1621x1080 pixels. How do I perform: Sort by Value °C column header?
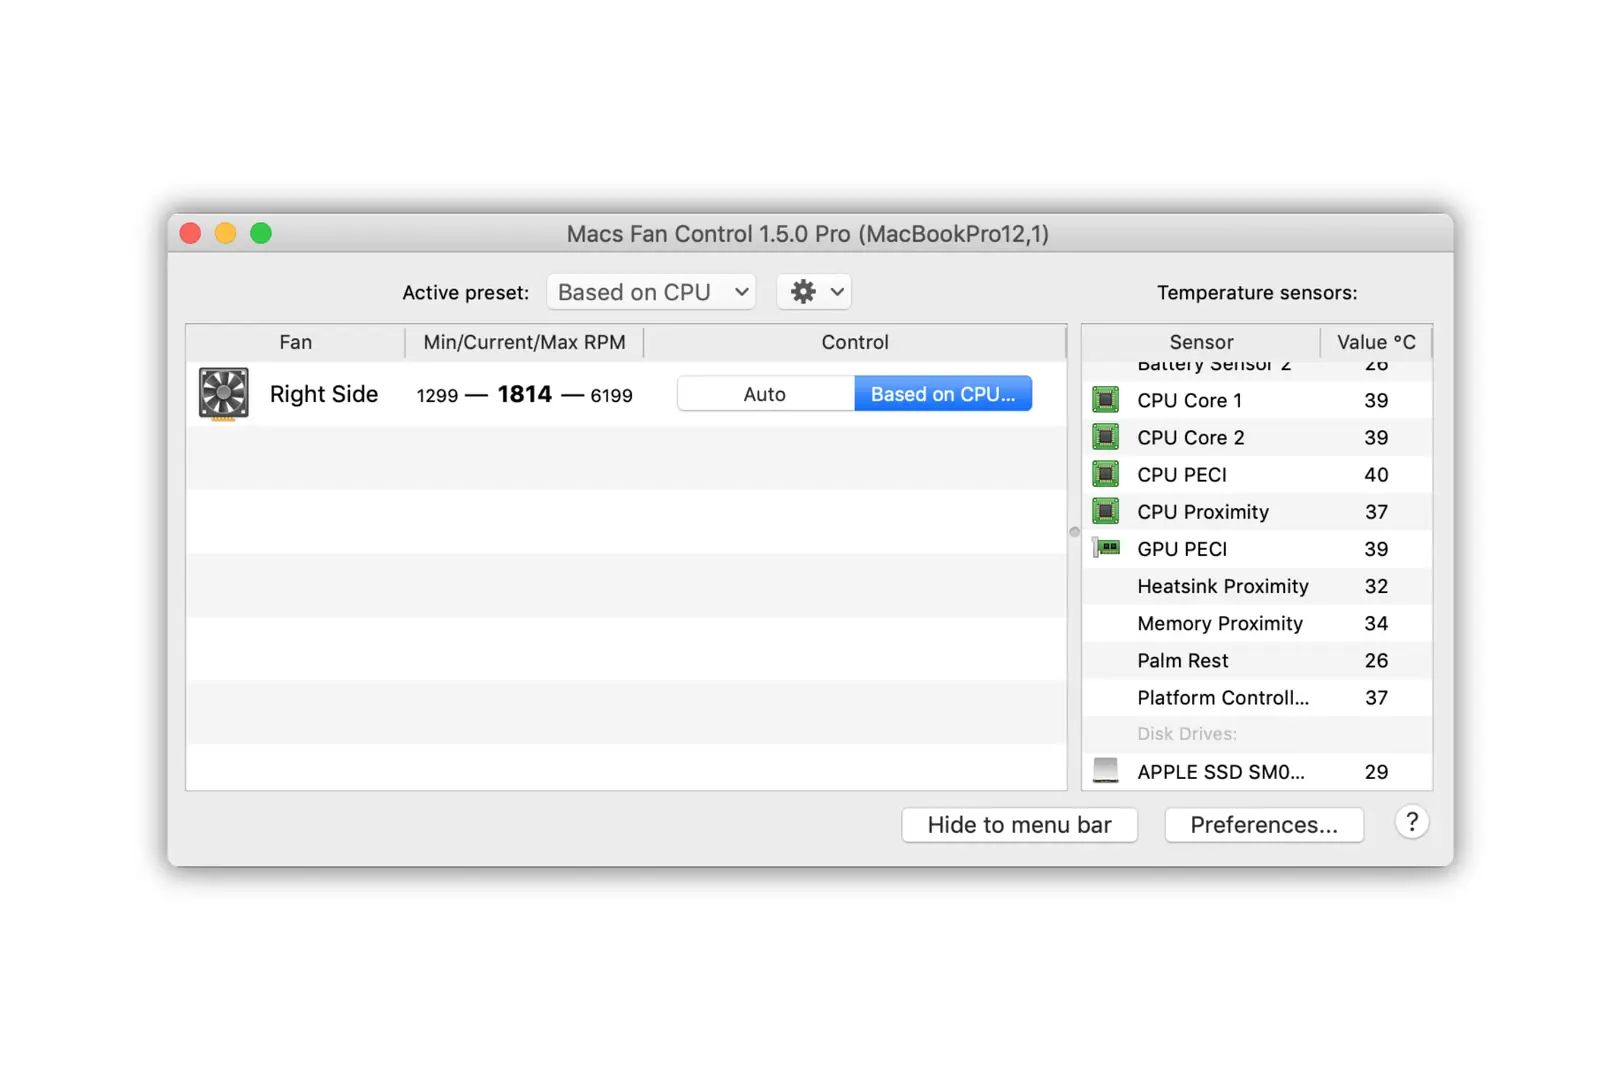(1376, 342)
